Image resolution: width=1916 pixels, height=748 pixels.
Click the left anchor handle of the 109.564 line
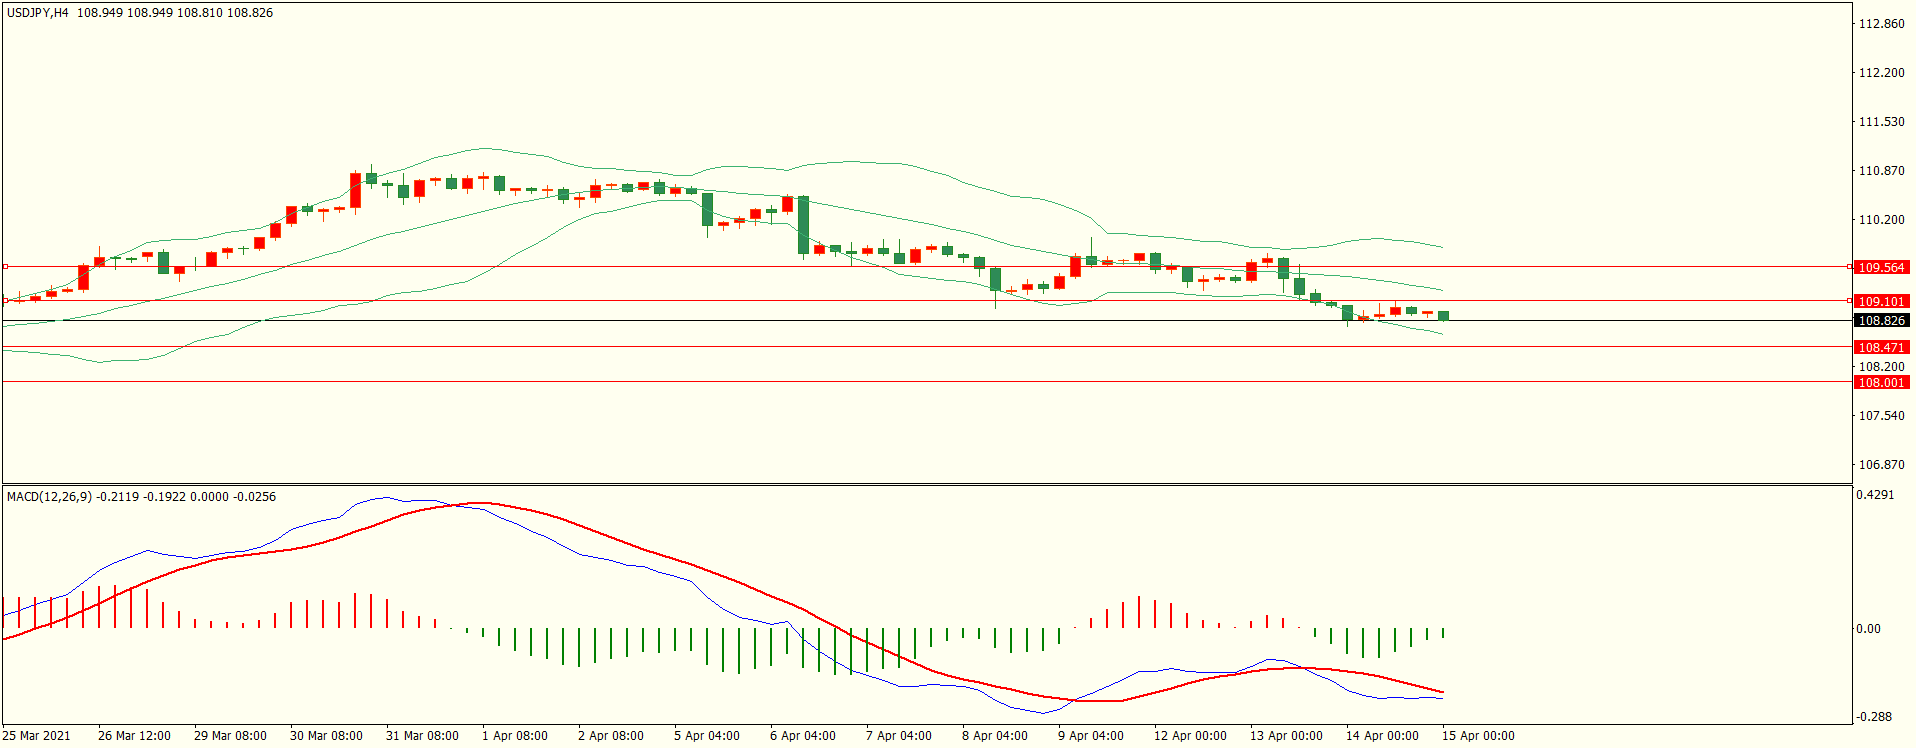point(5,267)
